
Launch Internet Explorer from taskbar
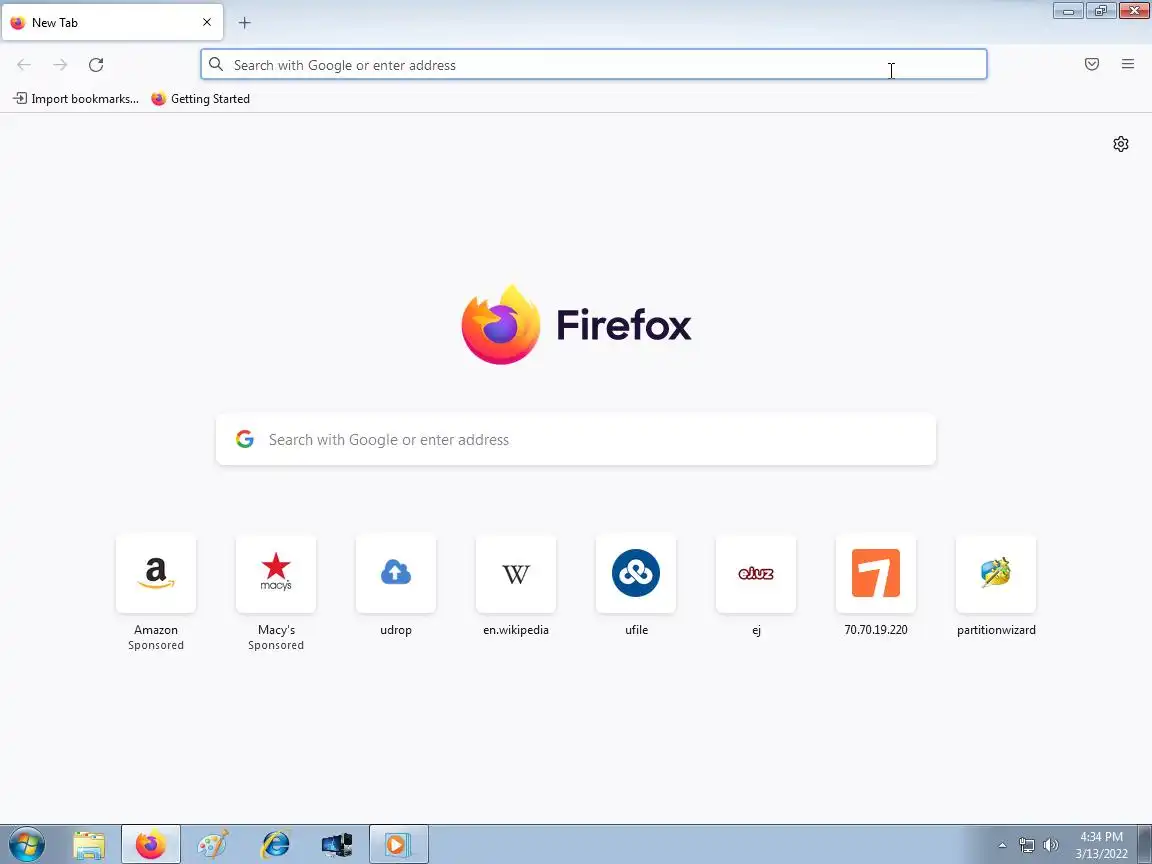click(276, 845)
